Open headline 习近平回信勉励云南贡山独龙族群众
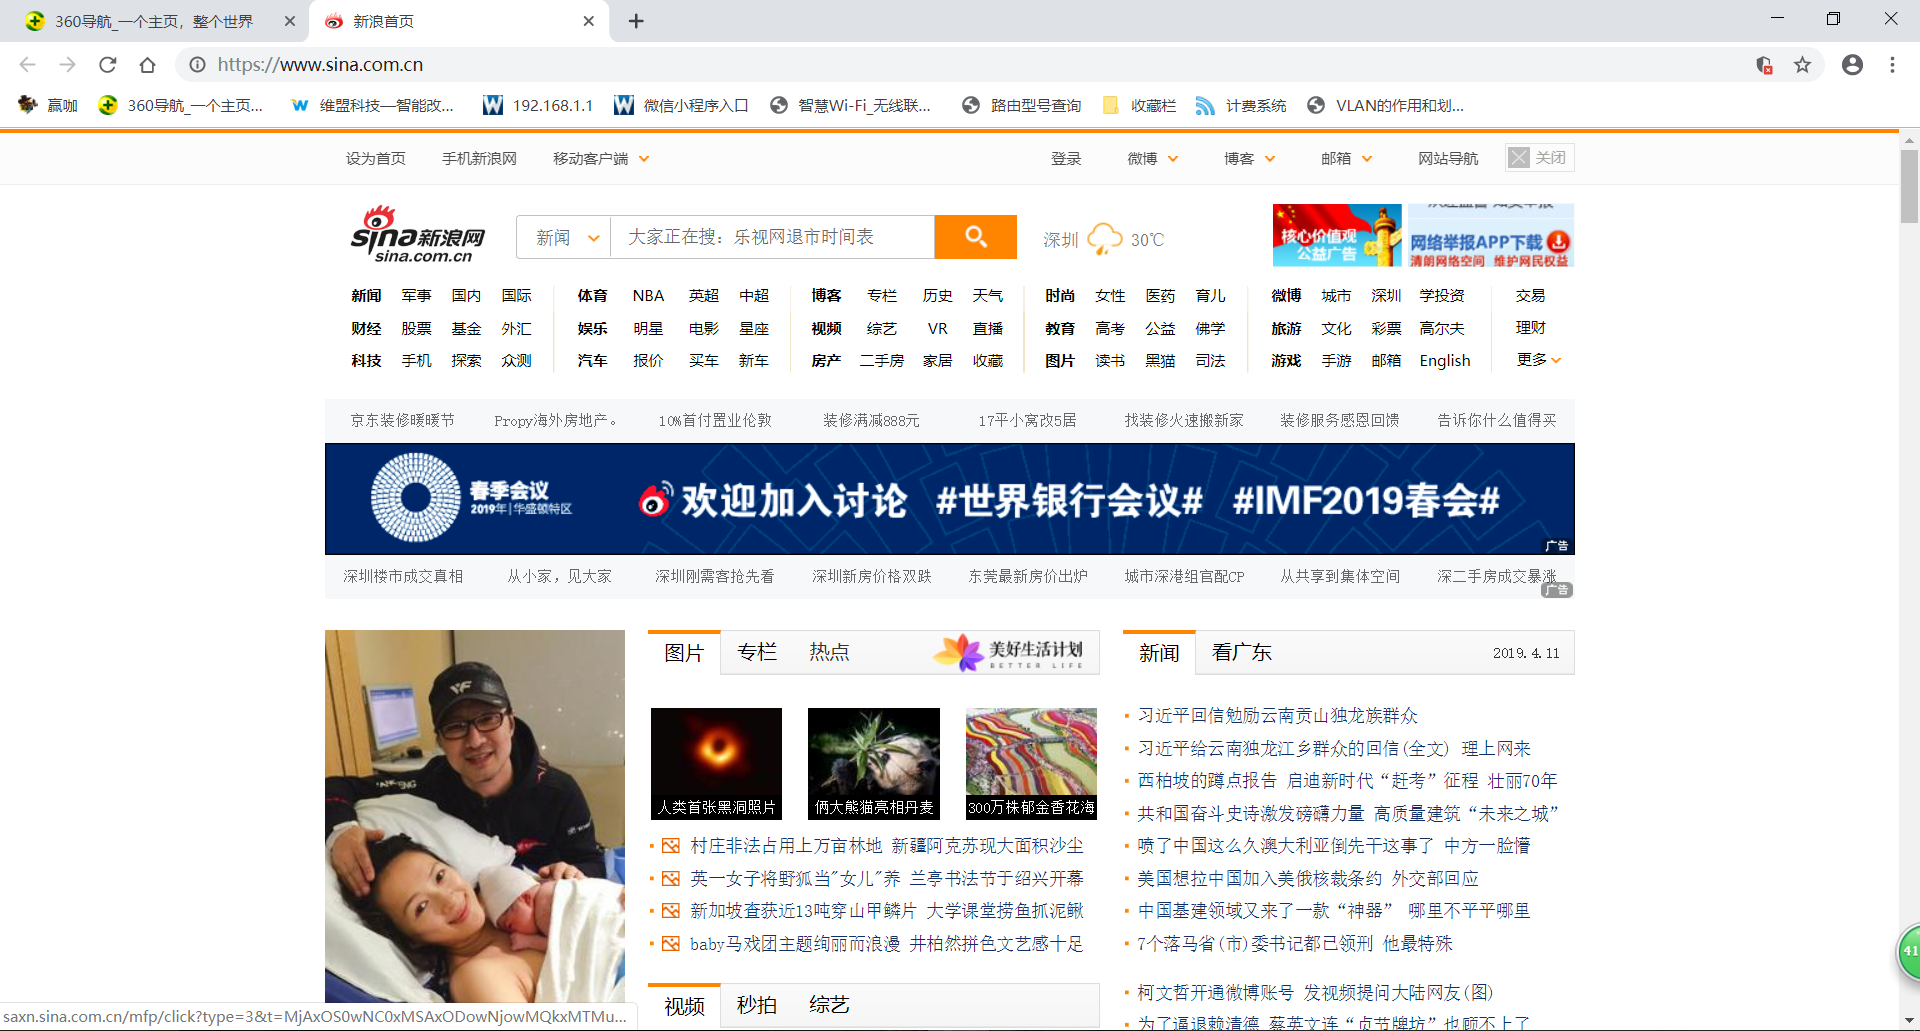Viewport: 1920px width, 1031px height. pos(1277,716)
